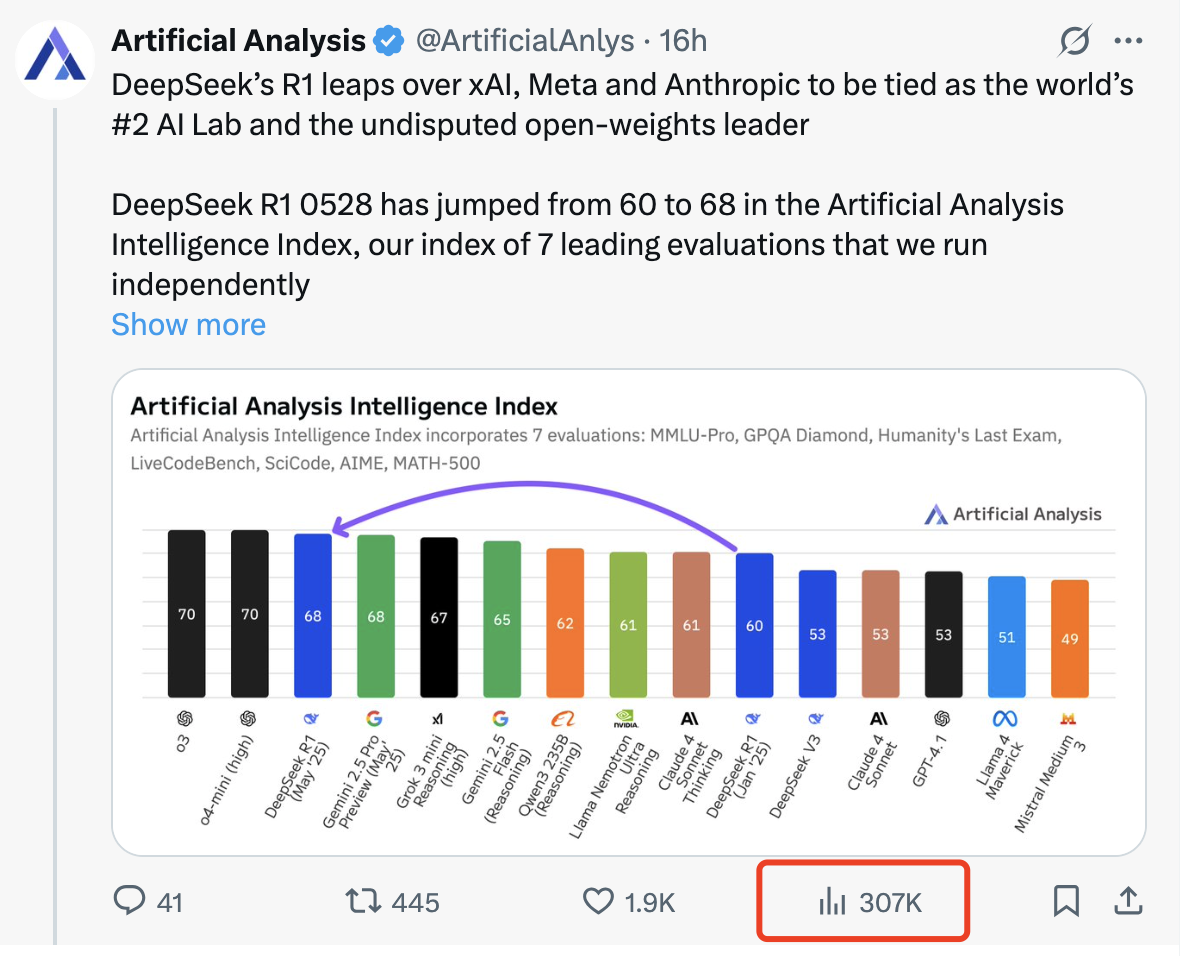Viewport: 1180px width, 956px height.
Task: Open the share icon on the post
Action: click(x=1128, y=901)
